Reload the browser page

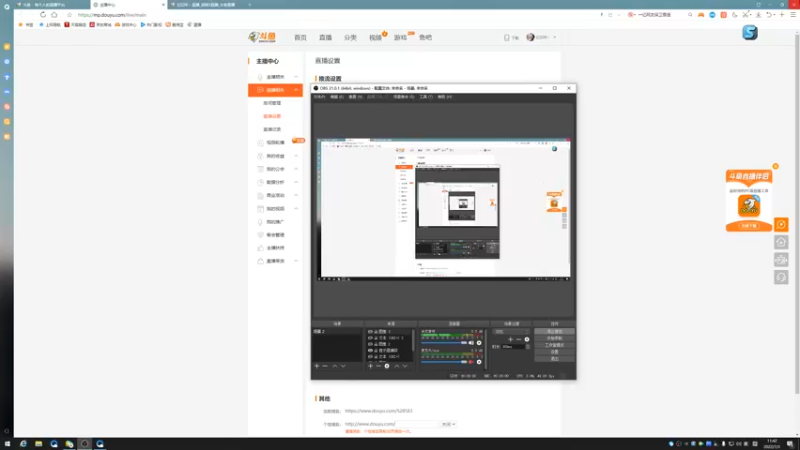tap(43, 15)
